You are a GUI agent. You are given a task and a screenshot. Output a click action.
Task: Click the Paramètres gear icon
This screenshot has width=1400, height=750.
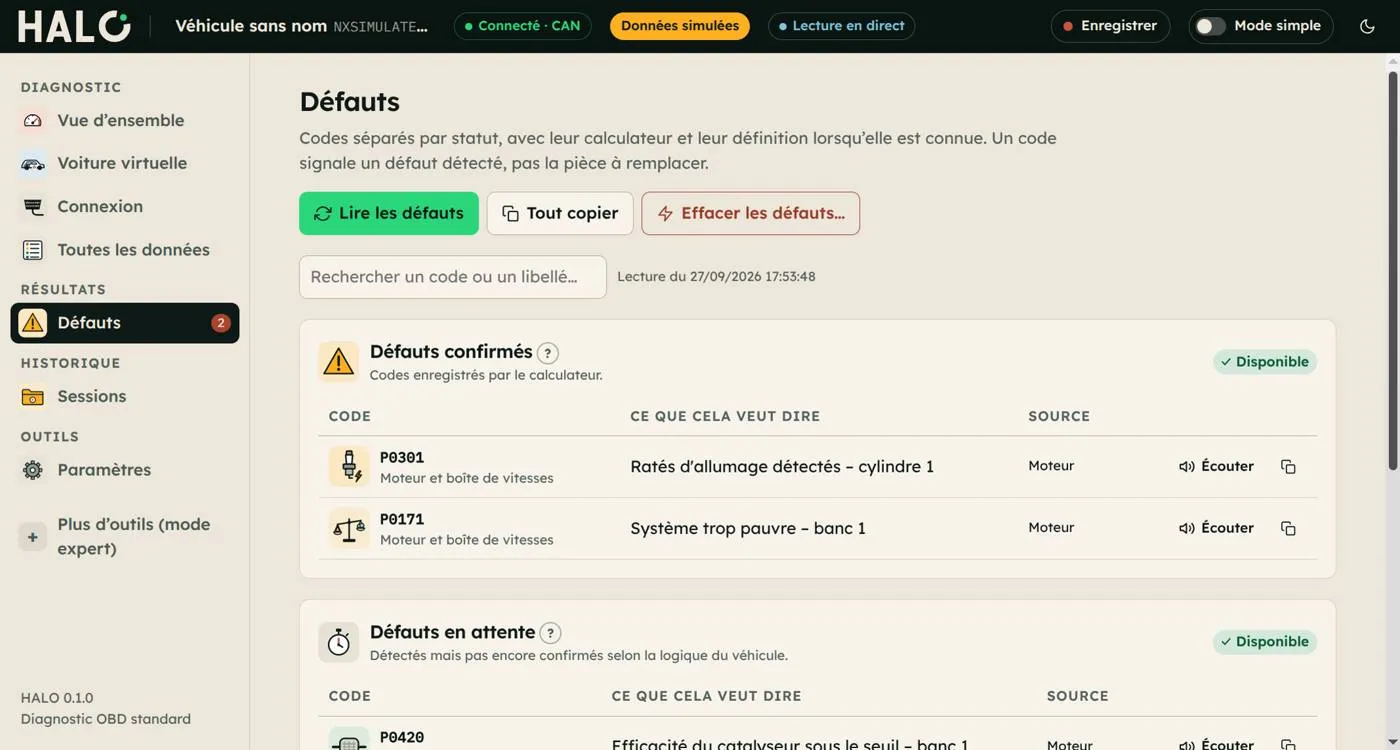(x=33, y=470)
